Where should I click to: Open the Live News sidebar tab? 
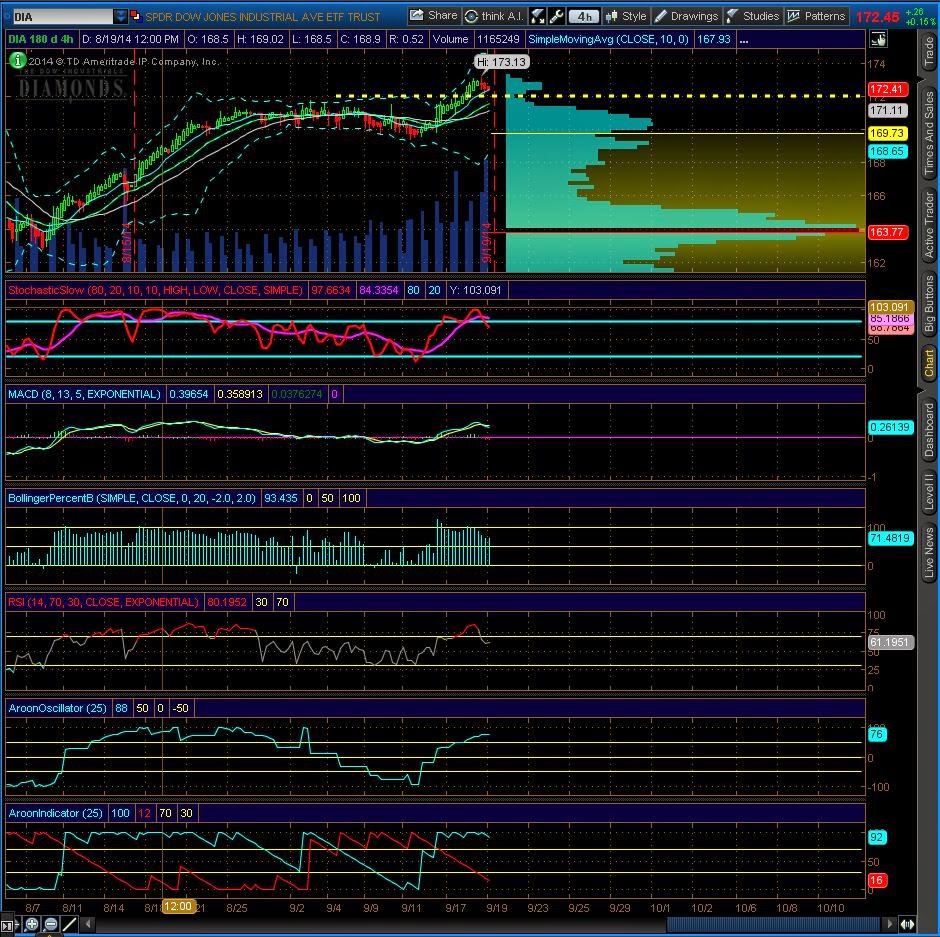pyautogui.click(x=929, y=552)
